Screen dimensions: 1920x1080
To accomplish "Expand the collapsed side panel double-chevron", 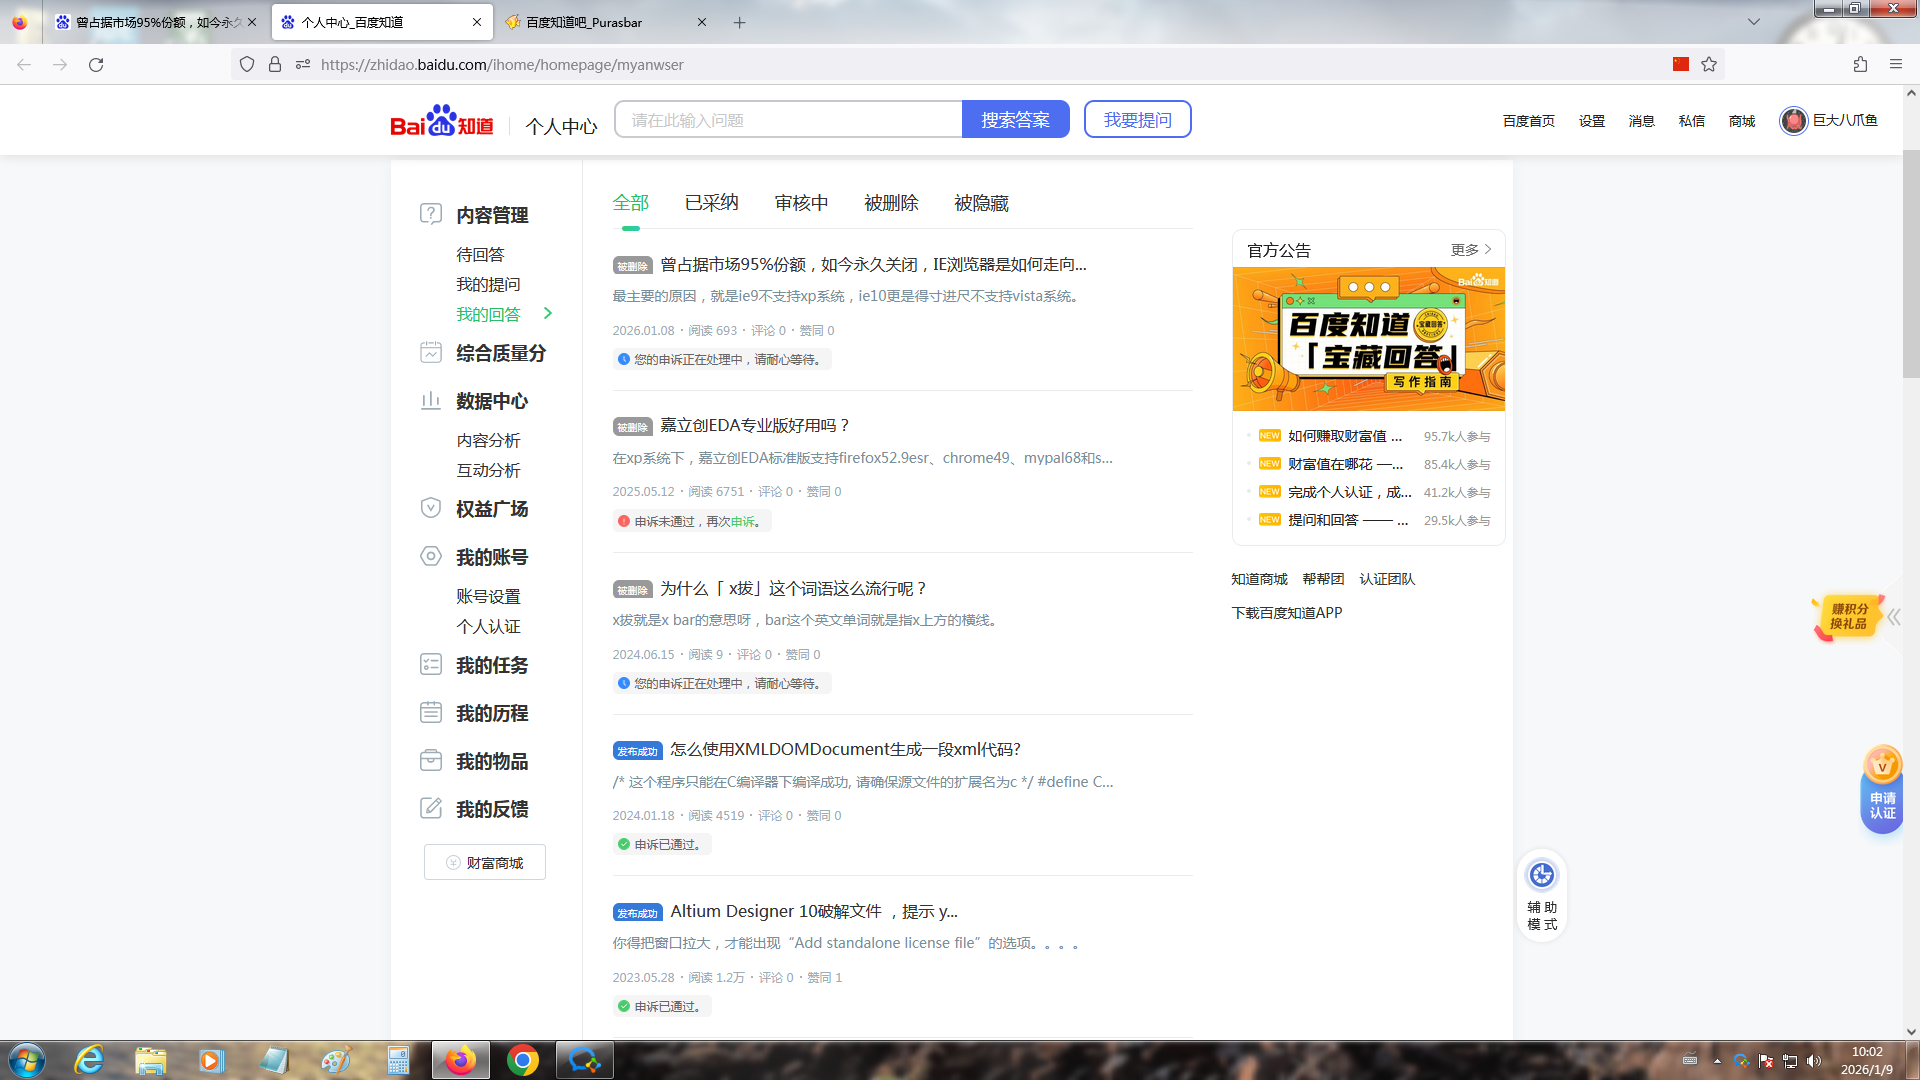I will 1894,617.
